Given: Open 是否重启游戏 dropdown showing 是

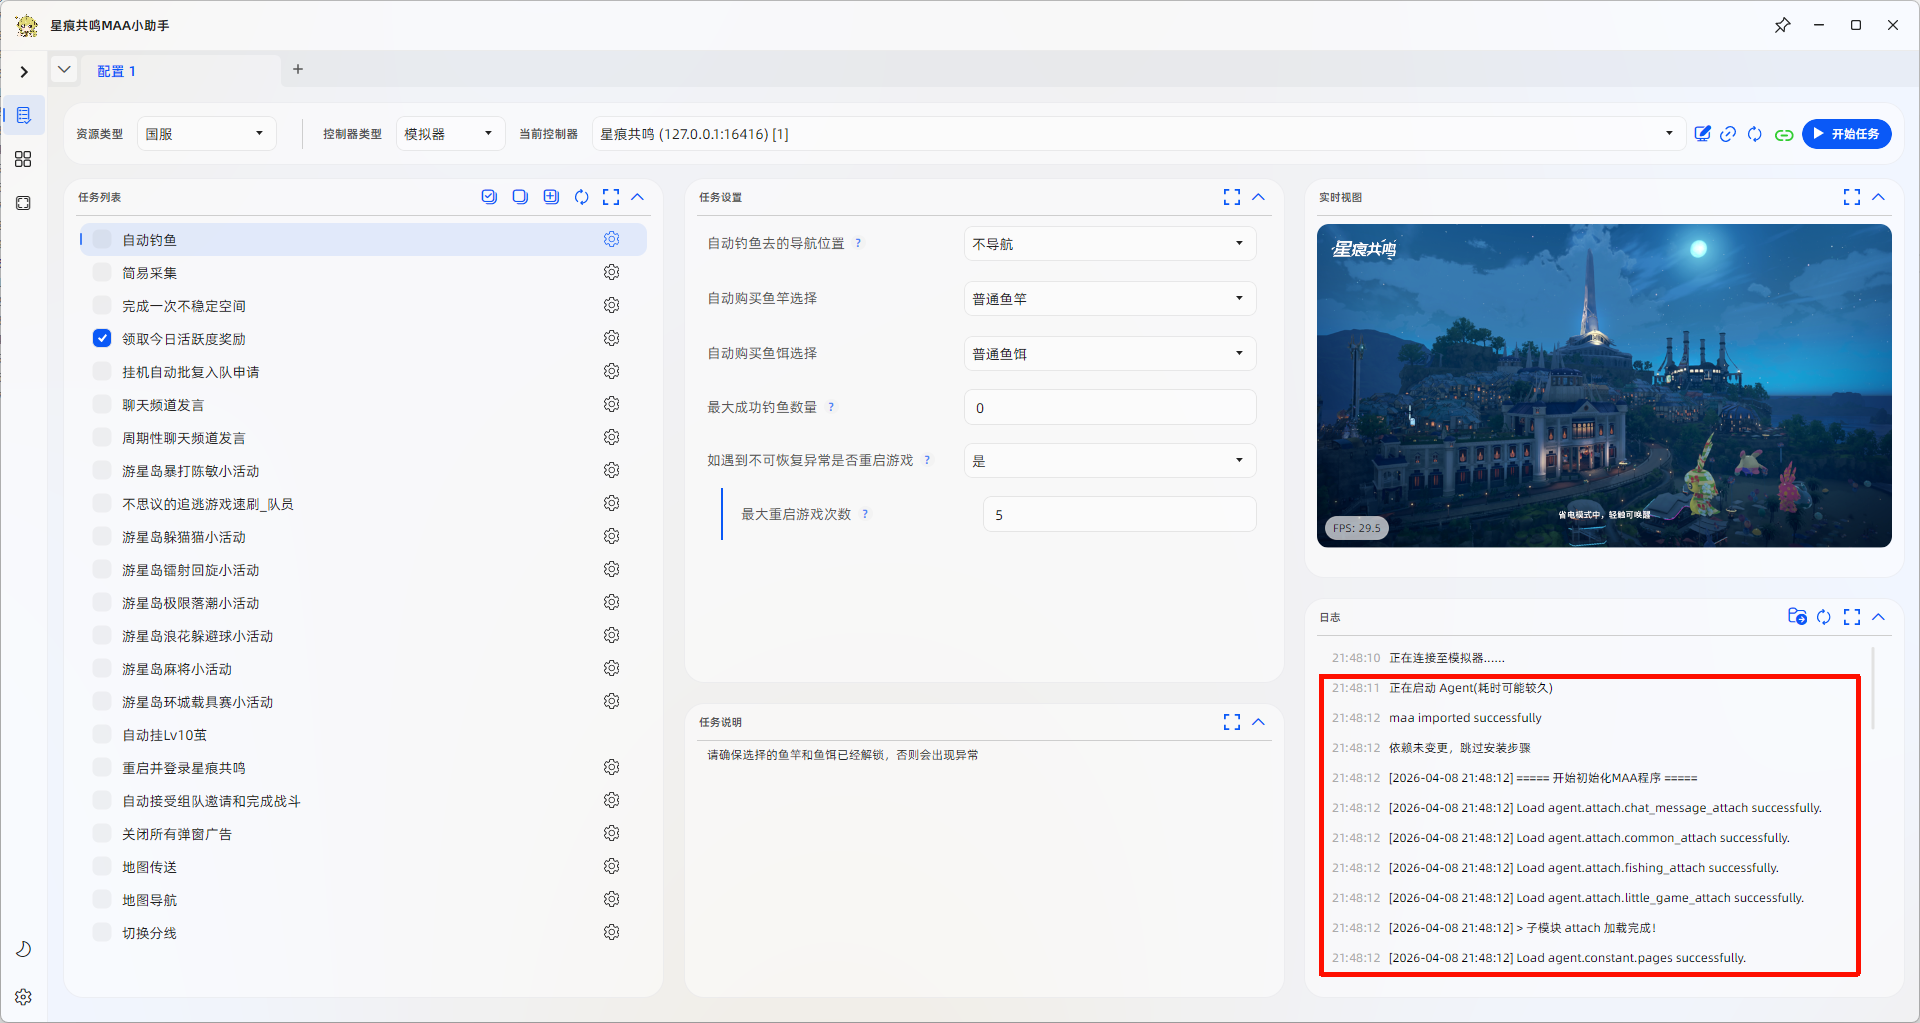Looking at the screenshot, I should coord(1110,461).
